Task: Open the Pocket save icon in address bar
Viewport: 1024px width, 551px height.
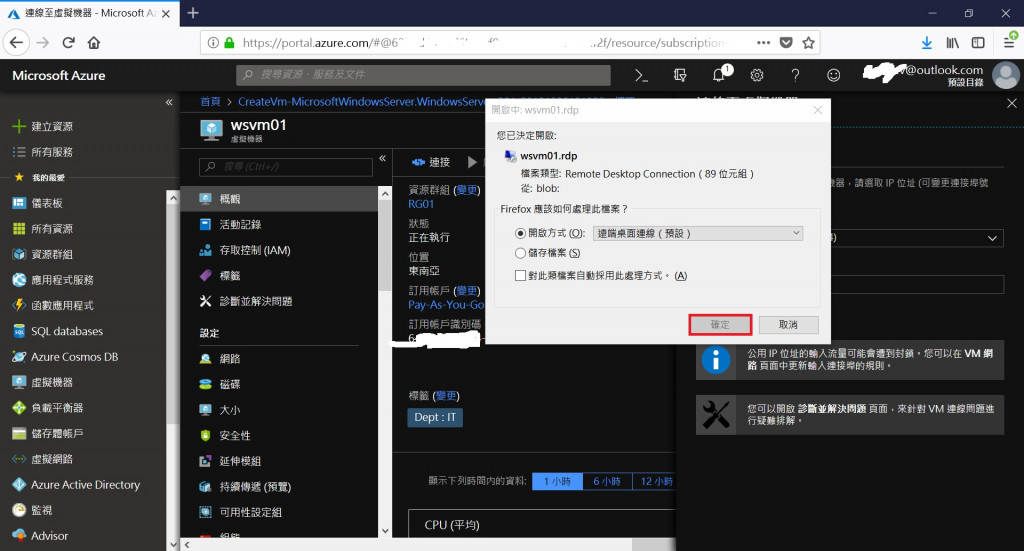Action: pos(786,43)
